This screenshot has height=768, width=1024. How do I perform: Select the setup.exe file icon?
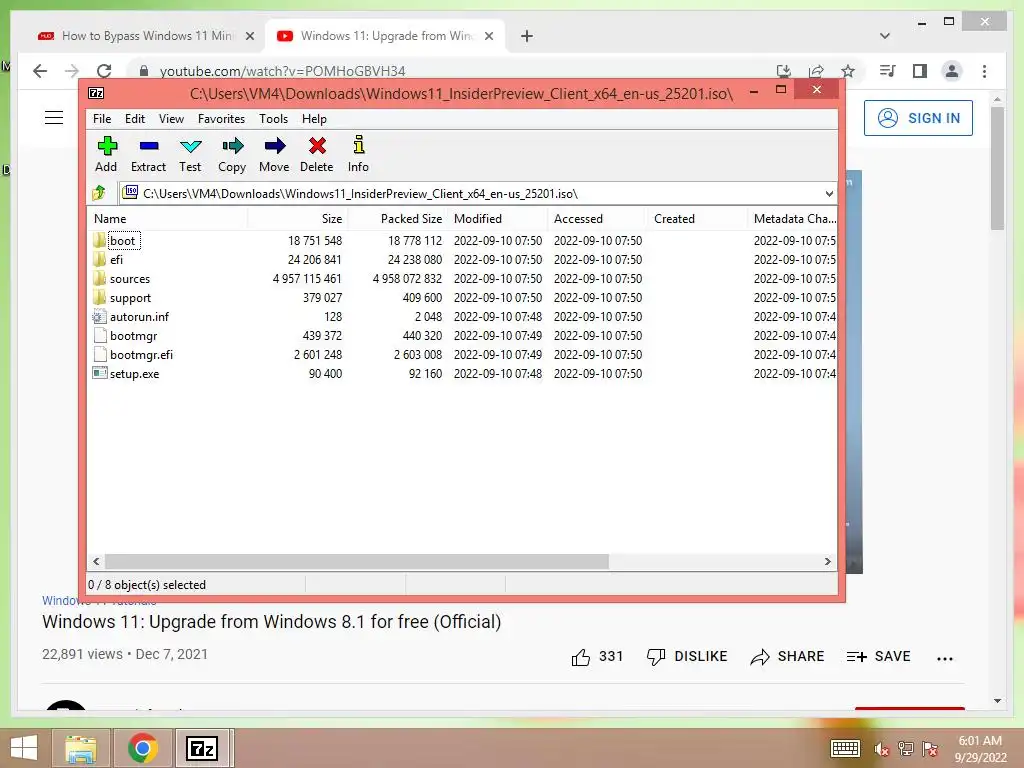pos(99,374)
